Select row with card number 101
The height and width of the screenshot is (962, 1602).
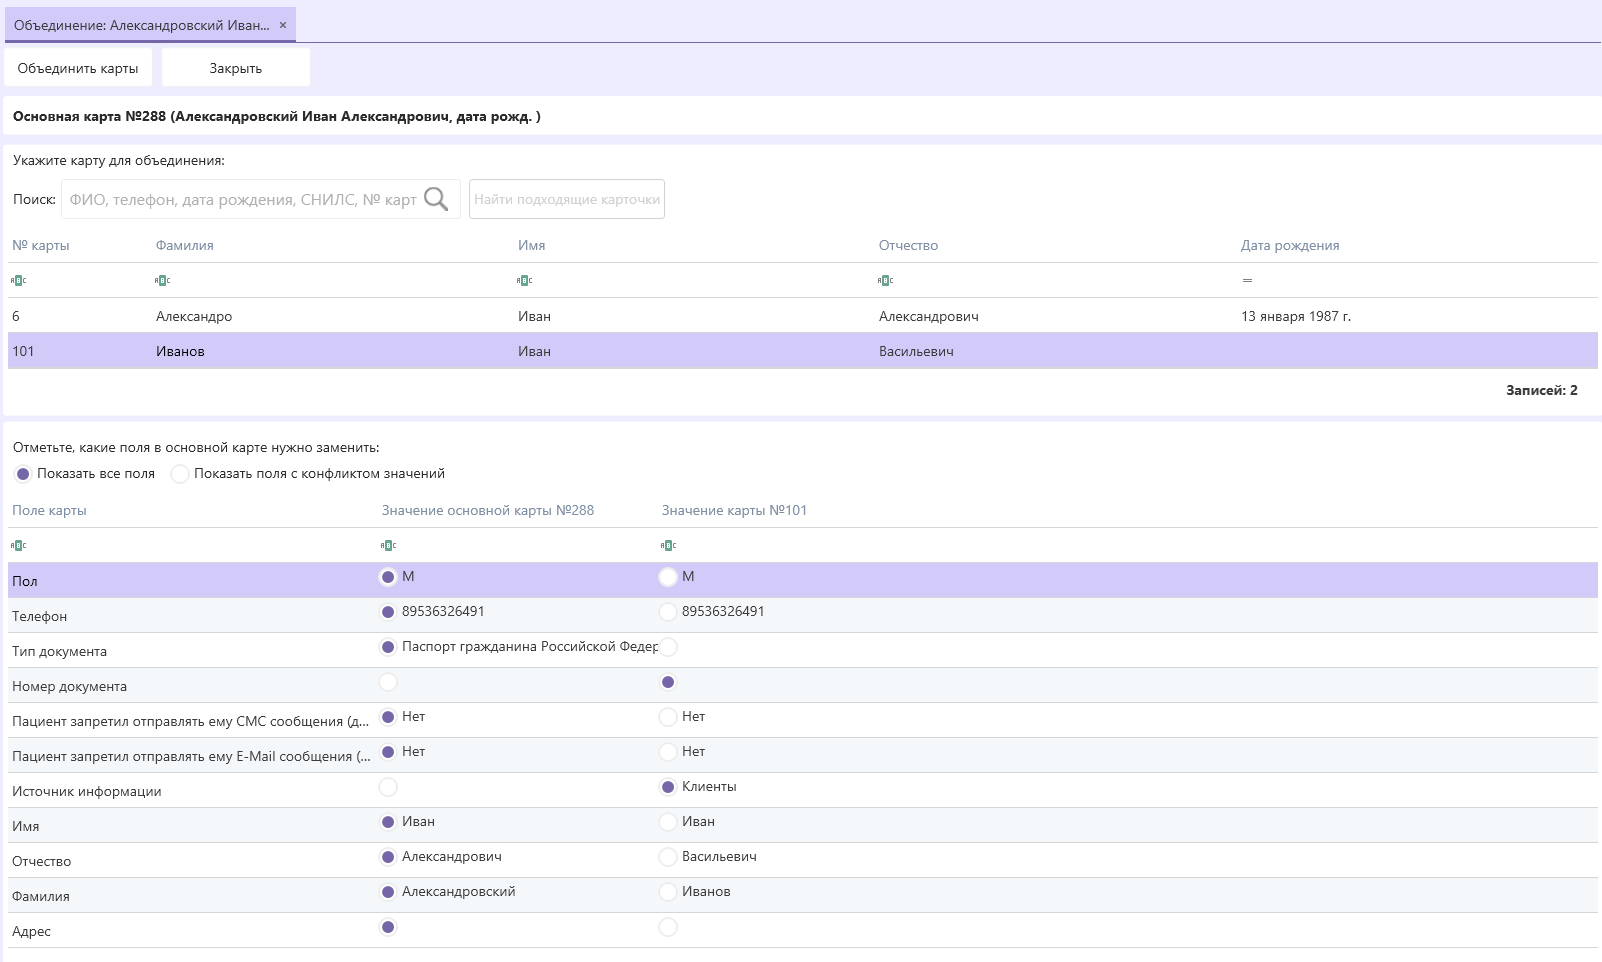coord(803,351)
